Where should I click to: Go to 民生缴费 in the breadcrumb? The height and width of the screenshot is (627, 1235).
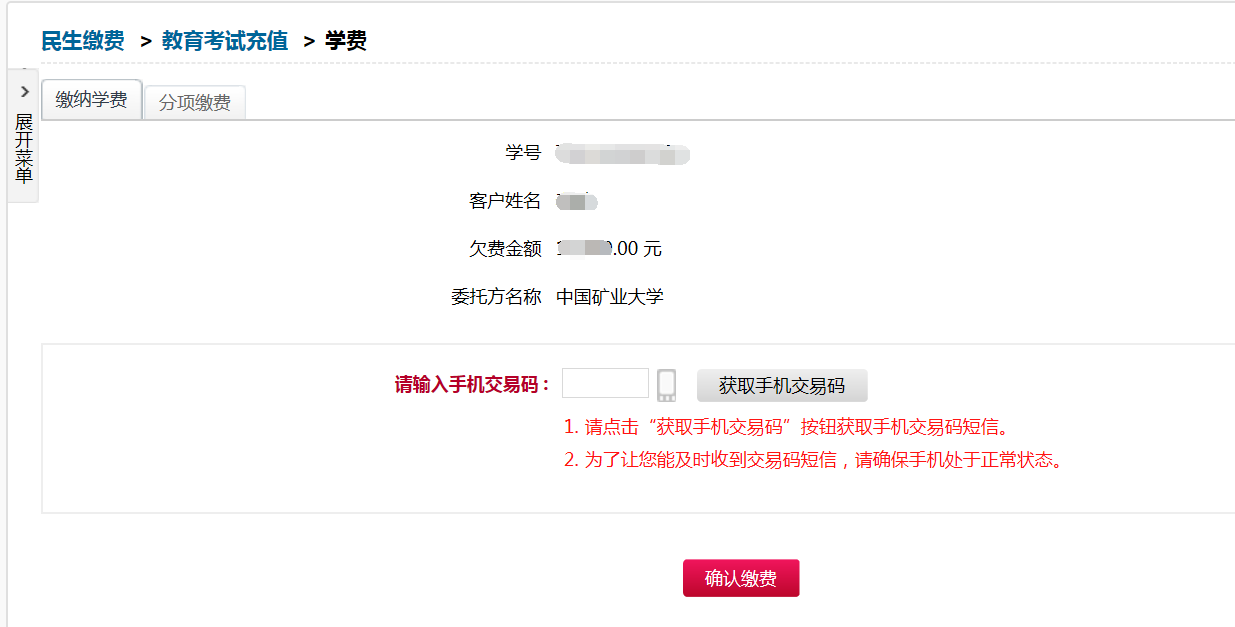tap(83, 41)
